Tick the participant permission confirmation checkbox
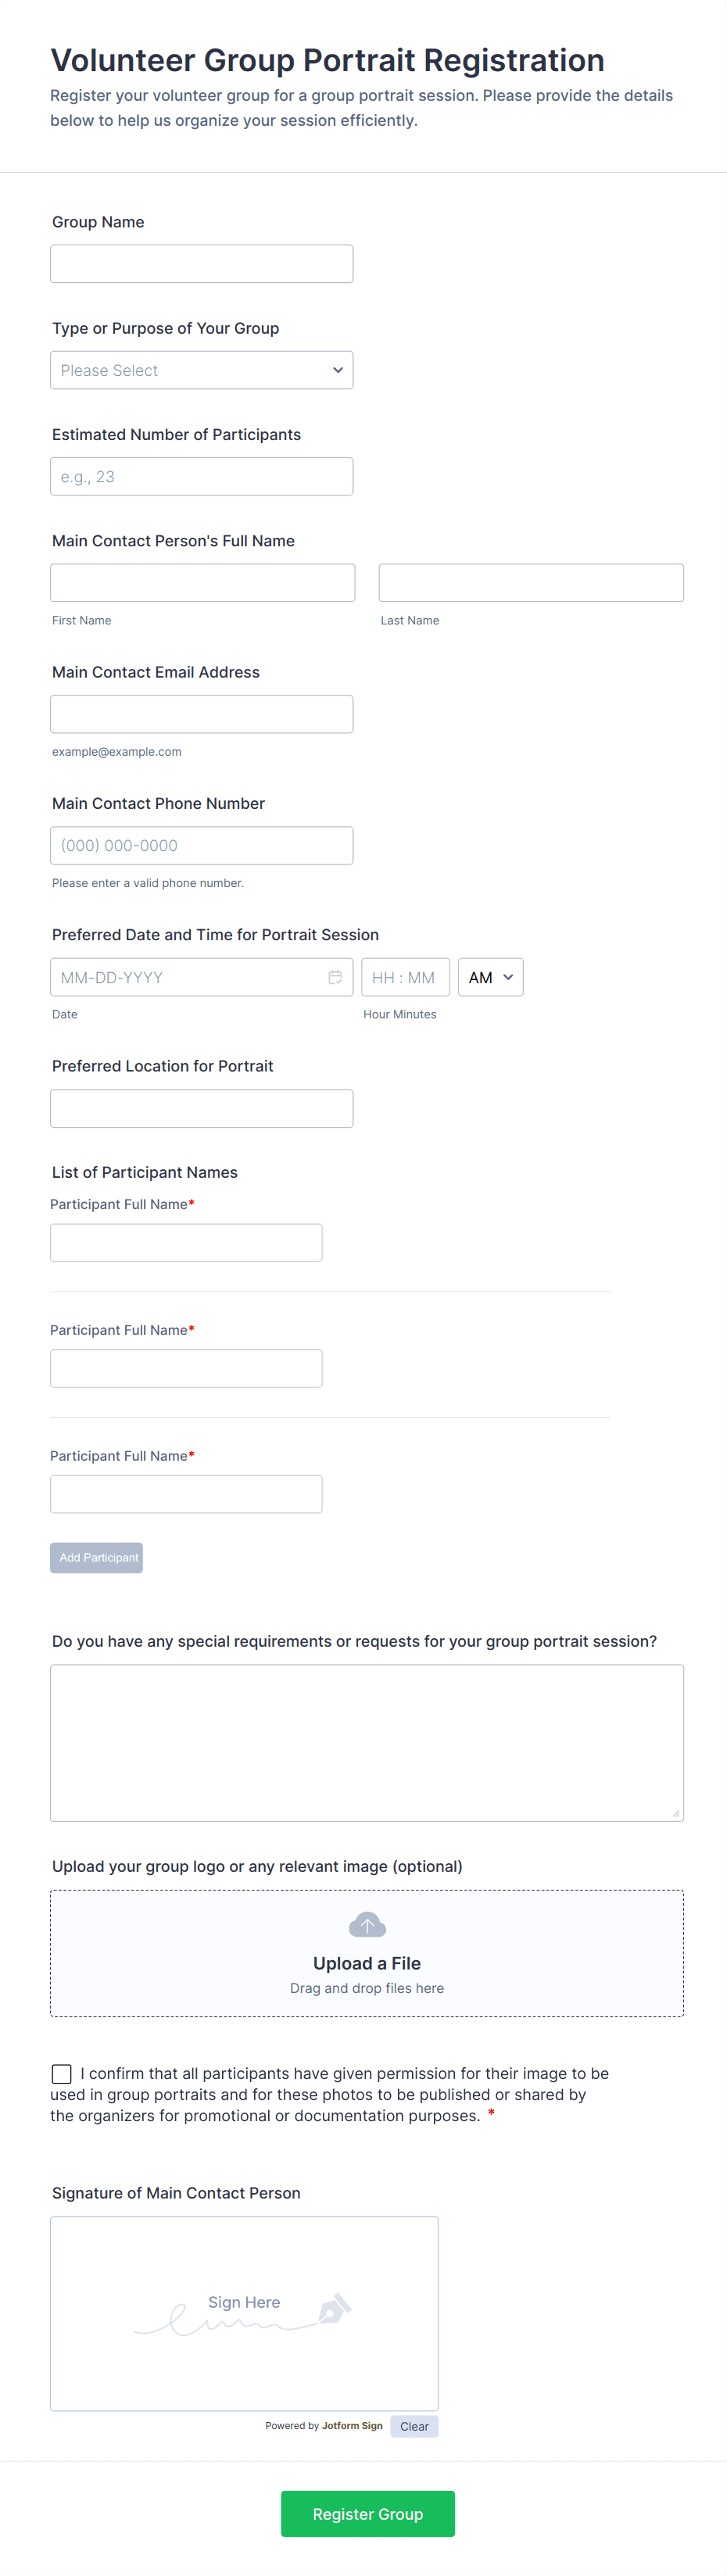Viewport: 727px width, 2576px height. coord(62,2073)
